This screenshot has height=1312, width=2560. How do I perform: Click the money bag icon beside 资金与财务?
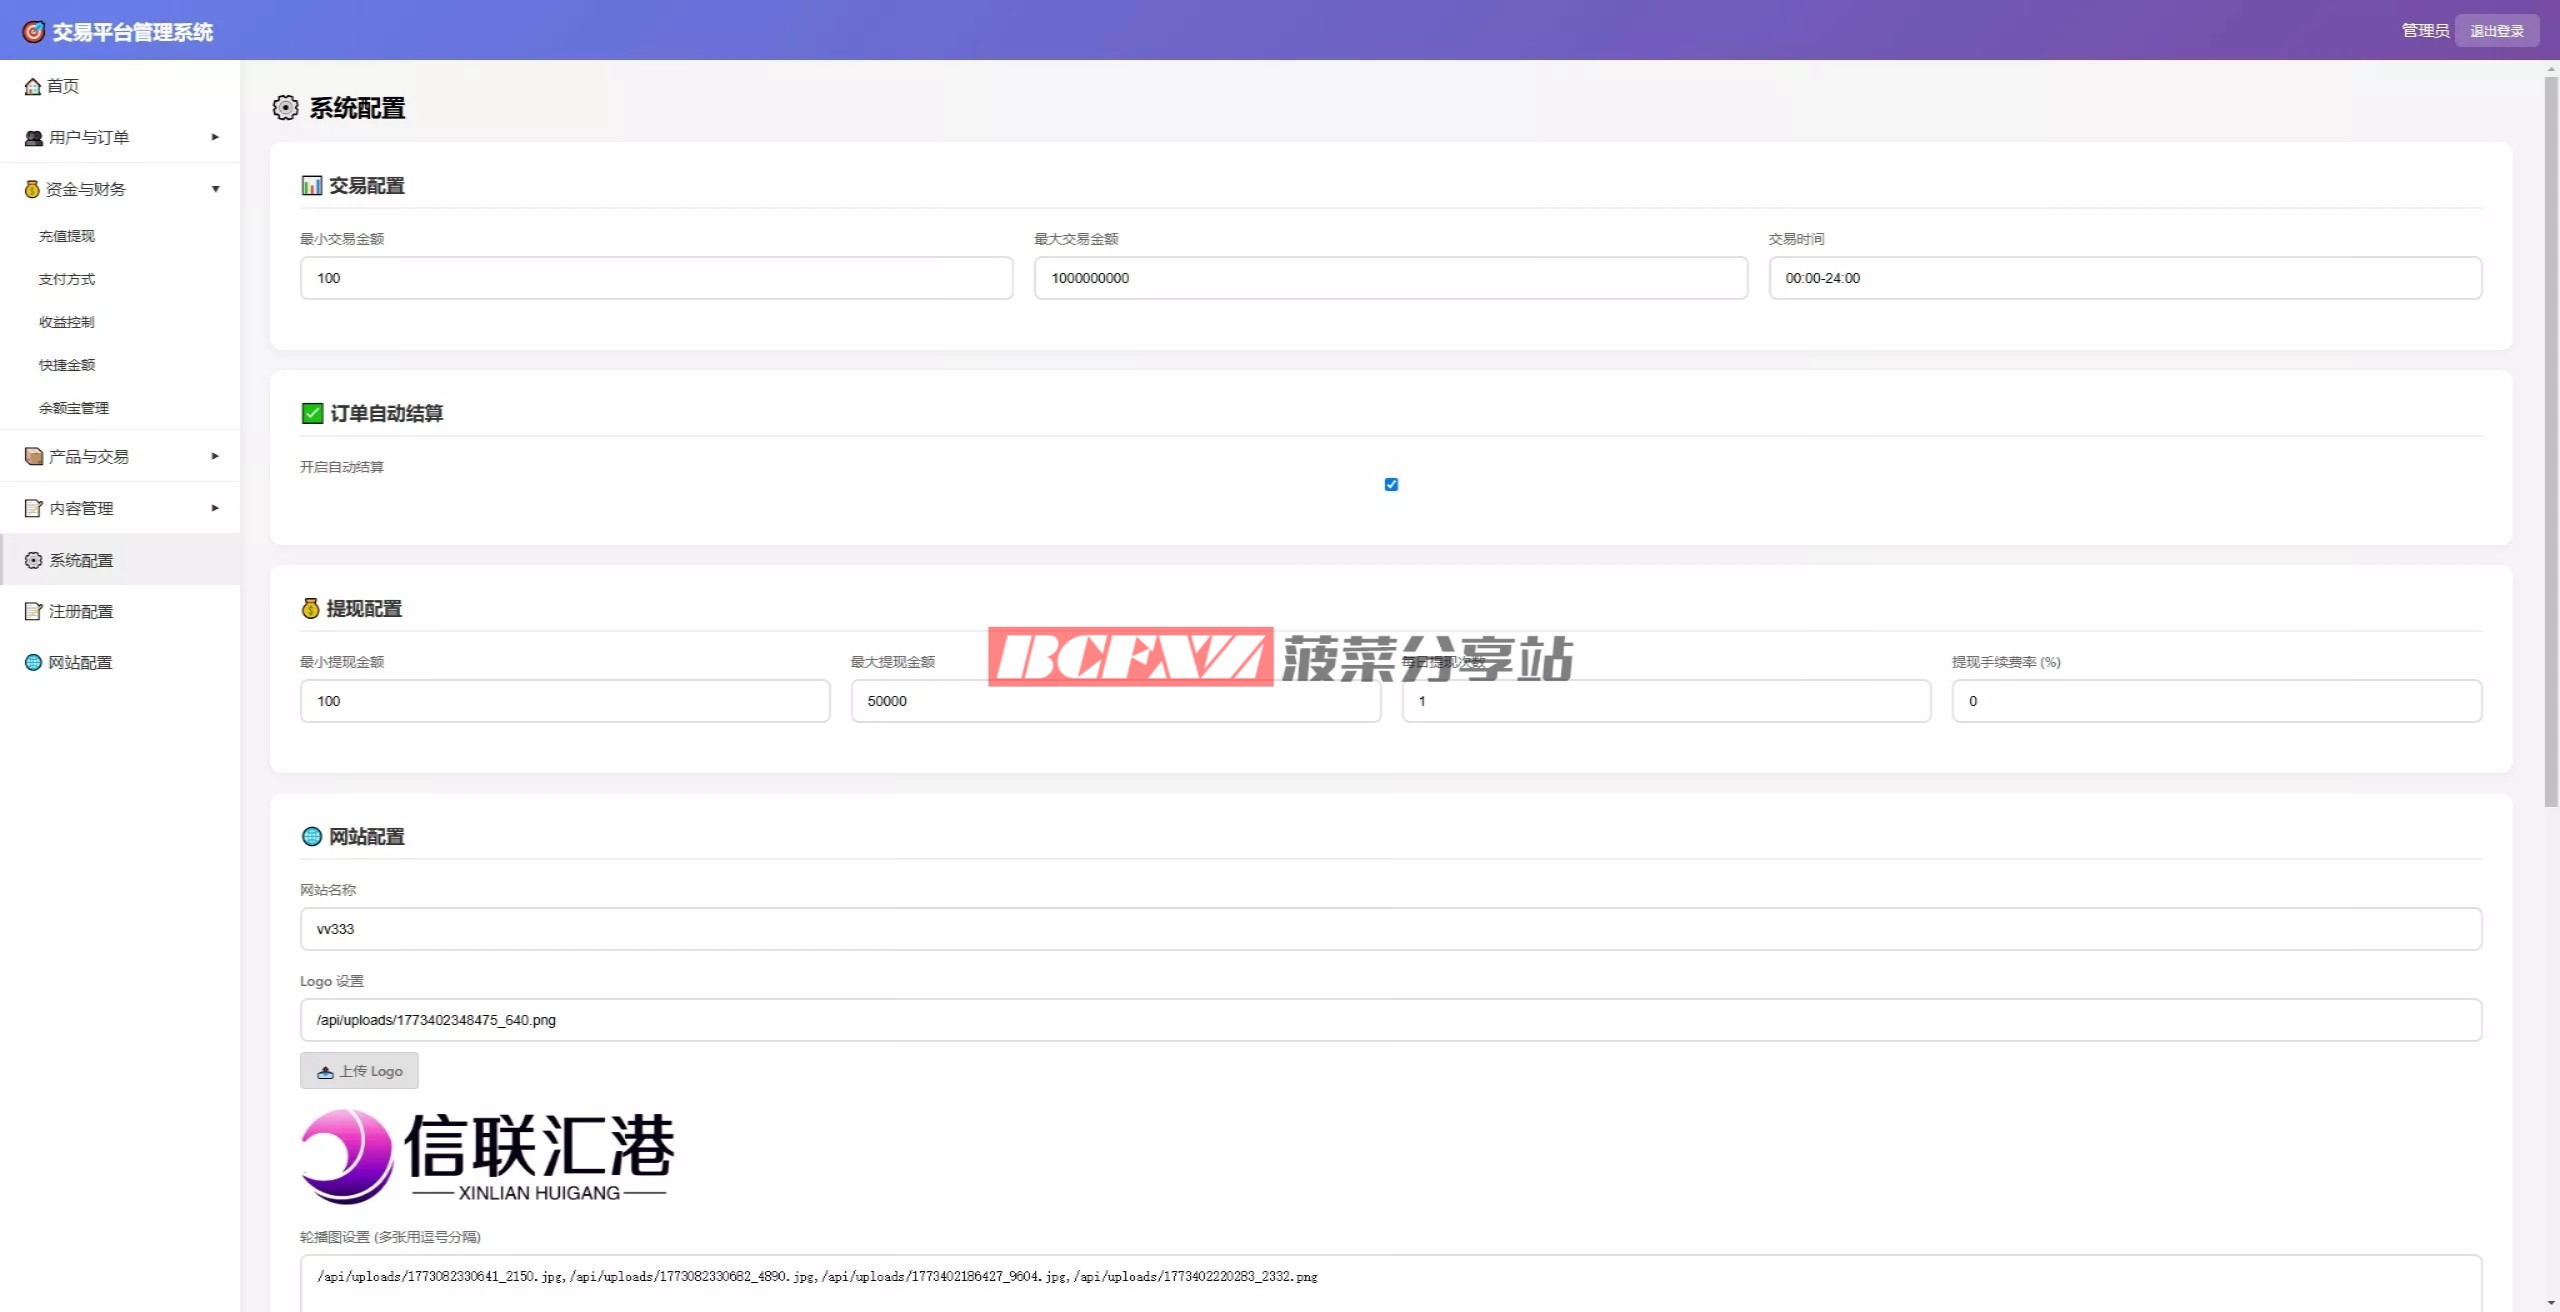32,189
